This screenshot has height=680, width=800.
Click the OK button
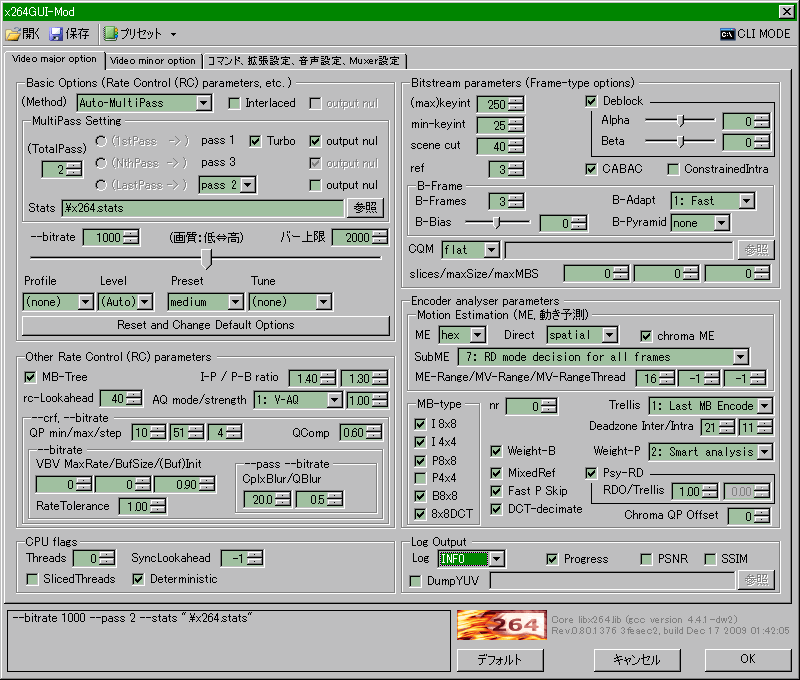pos(747,660)
